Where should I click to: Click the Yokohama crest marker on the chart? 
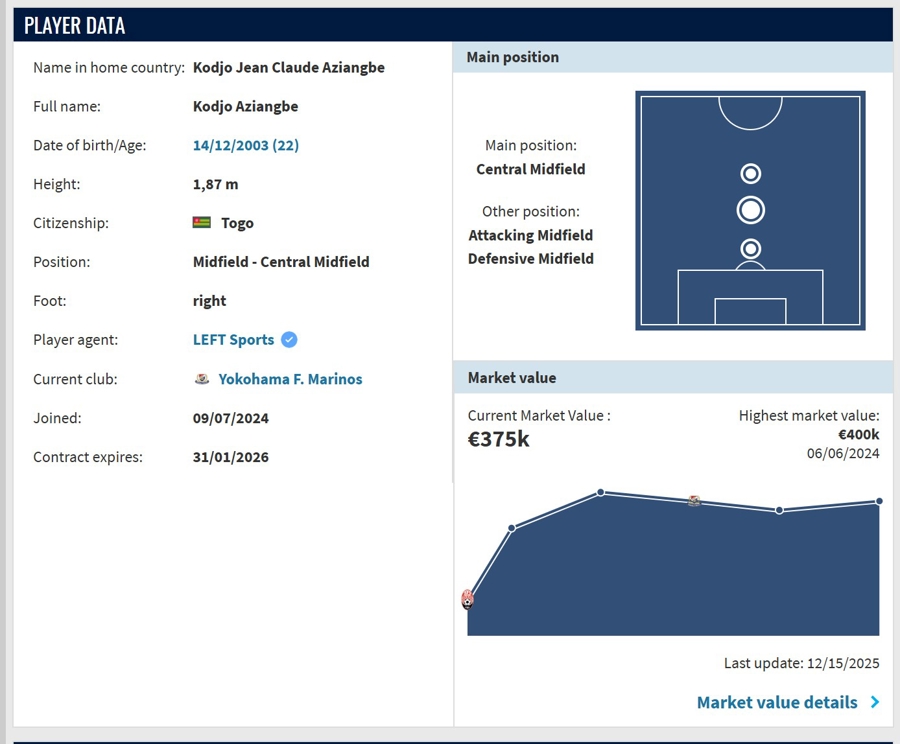694,500
